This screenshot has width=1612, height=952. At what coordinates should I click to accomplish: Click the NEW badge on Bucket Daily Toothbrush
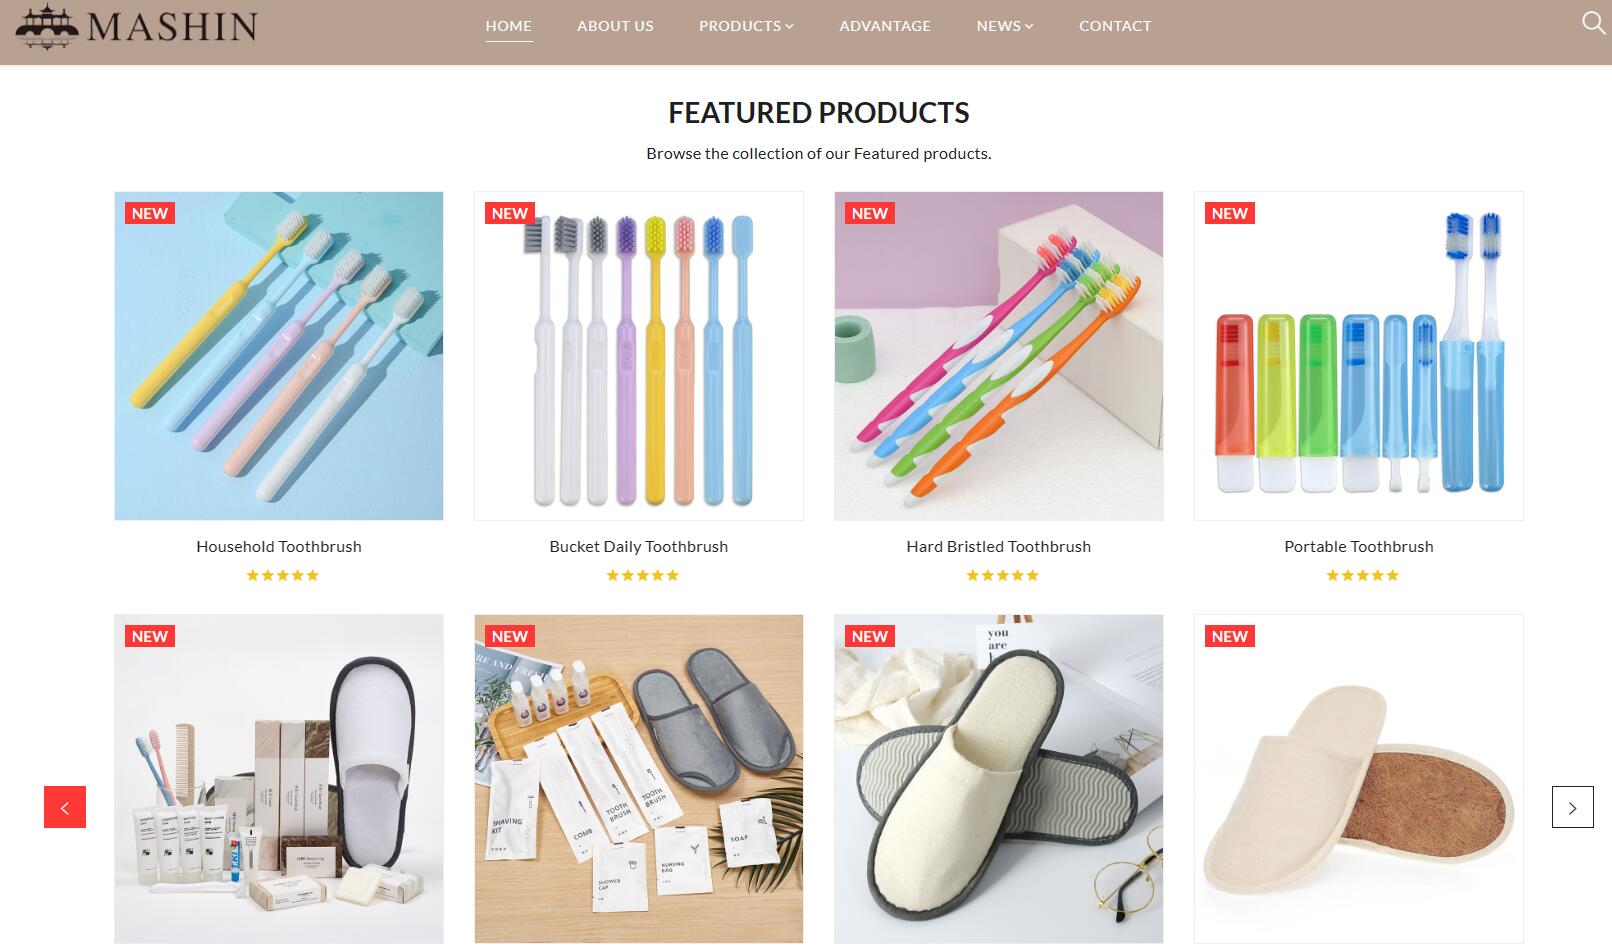pos(509,213)
